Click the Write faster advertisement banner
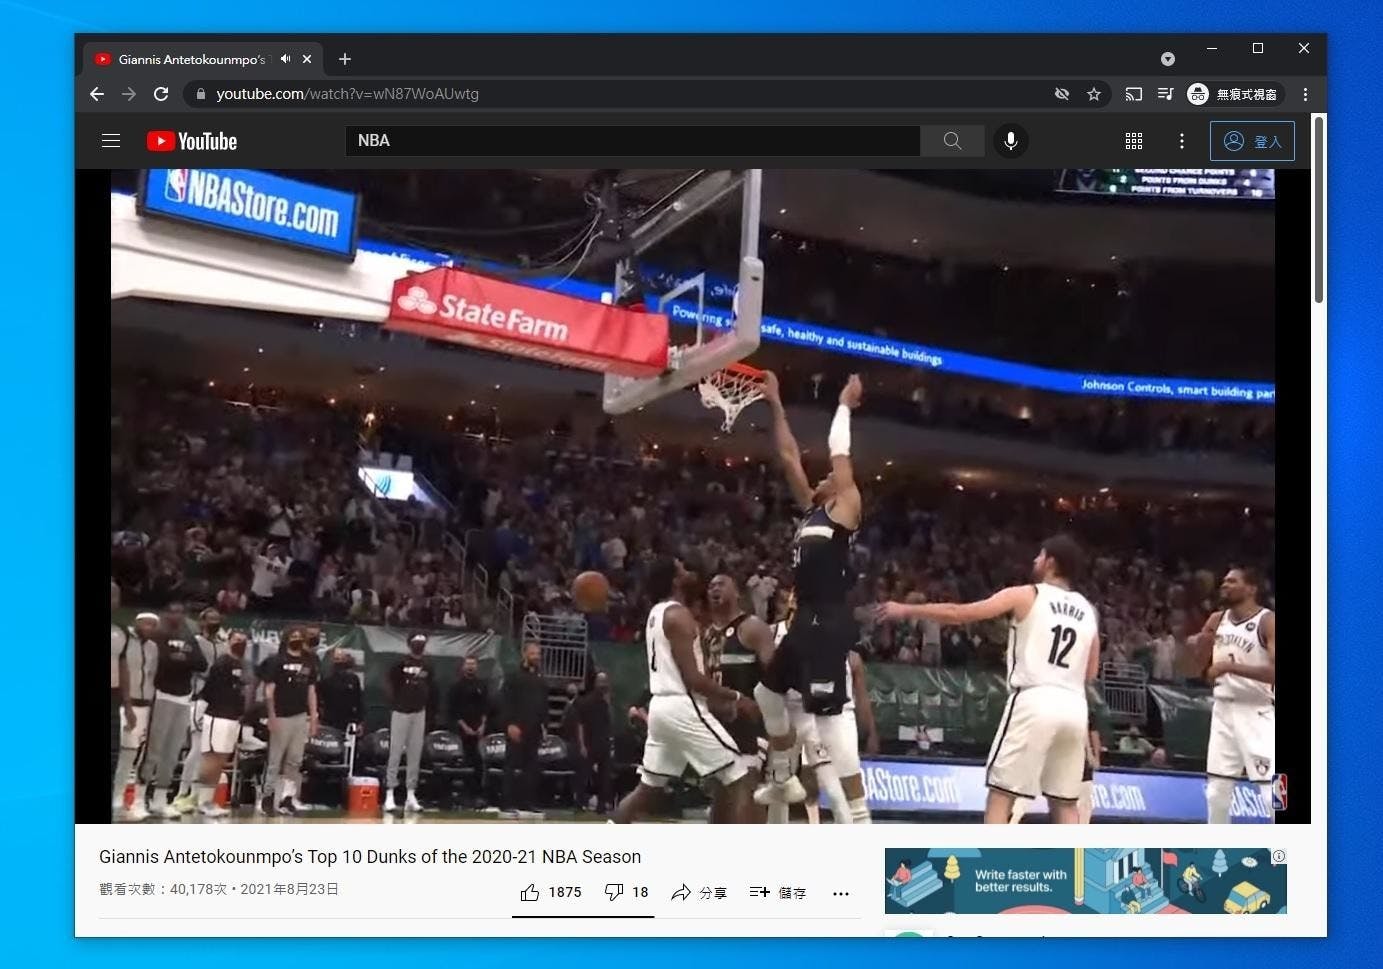Viewport: 1383px width, 969px height. click(1085, 880)
